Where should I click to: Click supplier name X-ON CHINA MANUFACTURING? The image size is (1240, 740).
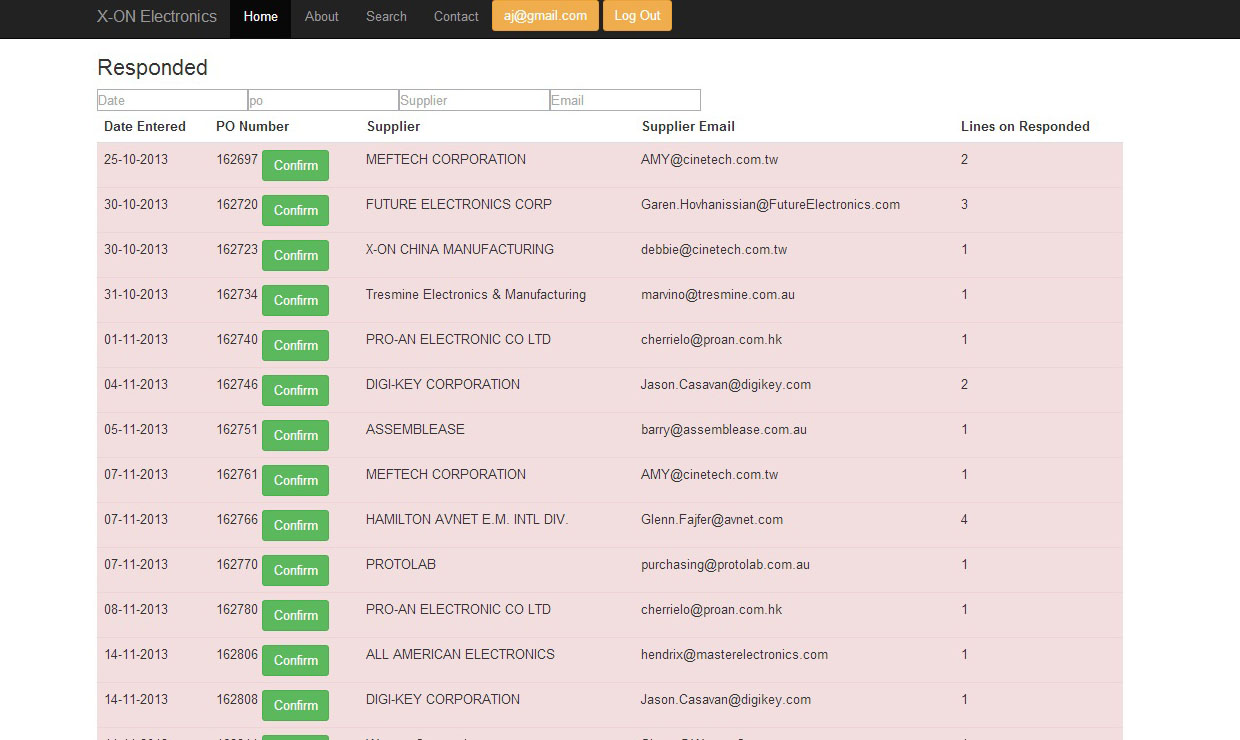click(x=460, y=249)
